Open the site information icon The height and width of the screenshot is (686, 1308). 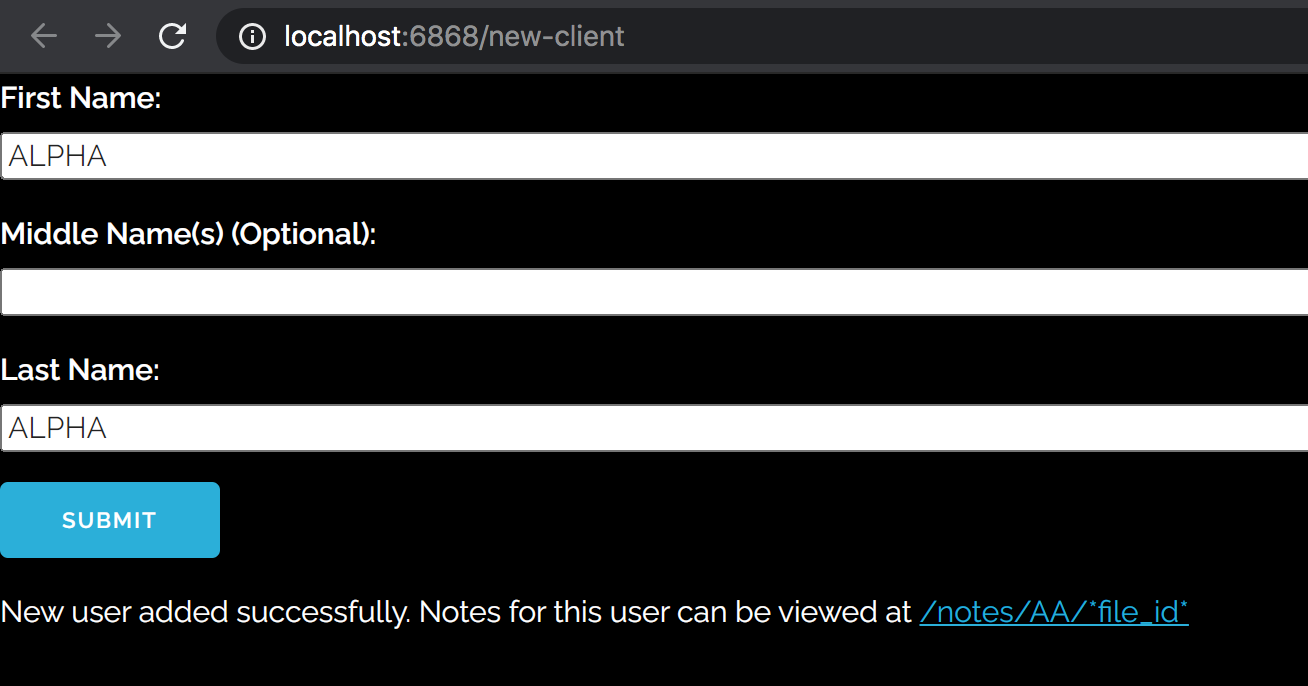click(x=252, y=37)
